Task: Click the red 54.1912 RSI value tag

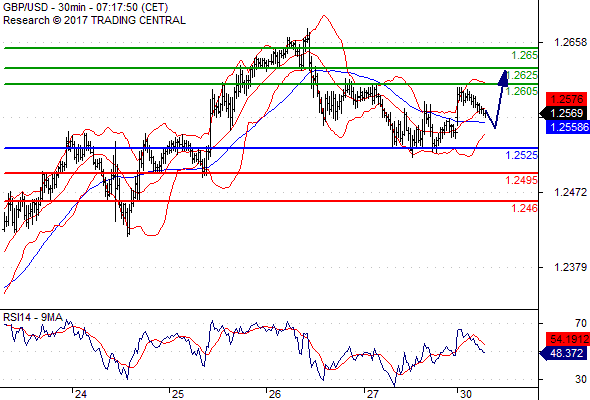Action: pos(567,339)
